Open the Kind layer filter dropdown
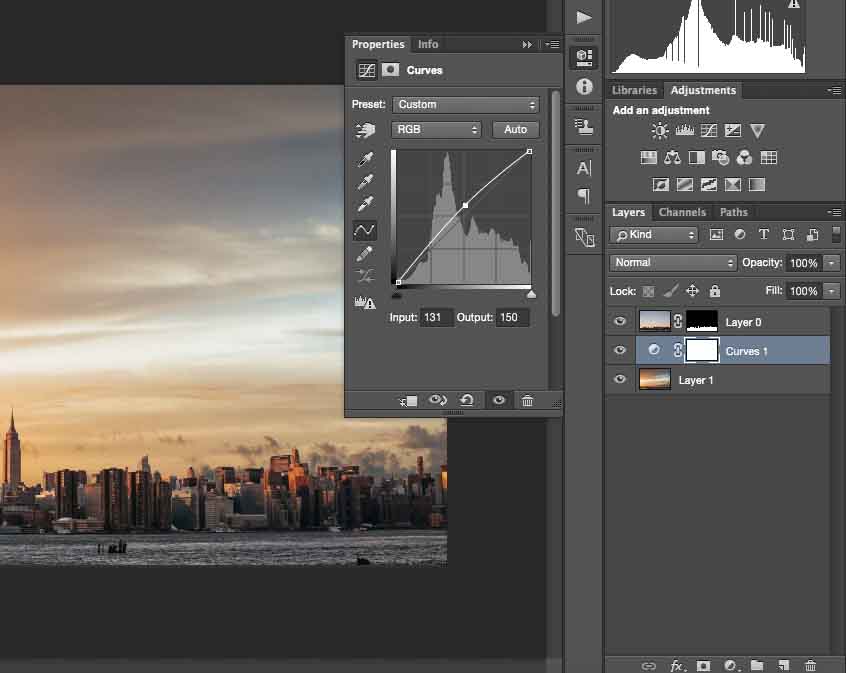 [654, 235]
